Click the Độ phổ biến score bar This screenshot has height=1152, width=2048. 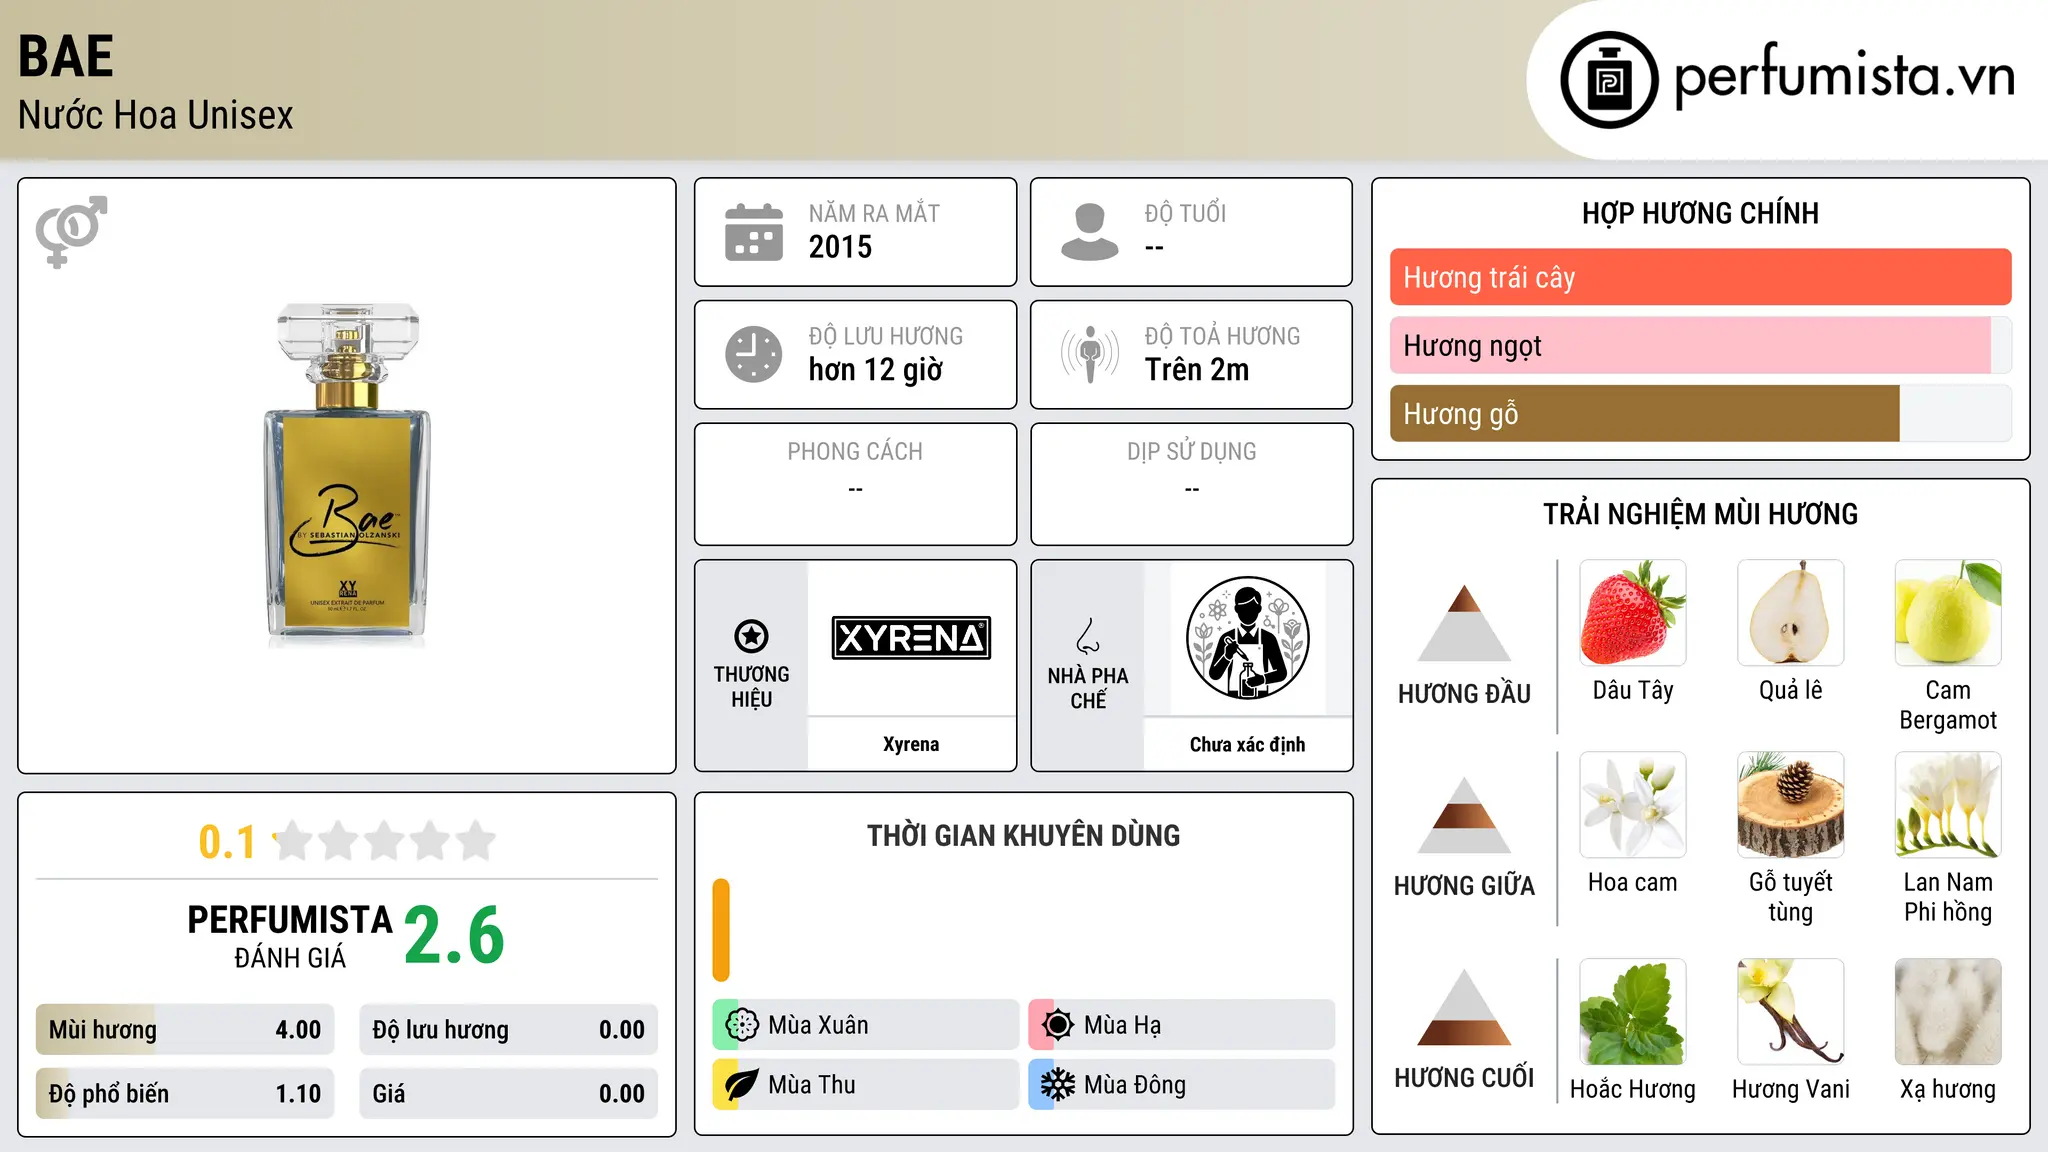[185, 1094]
